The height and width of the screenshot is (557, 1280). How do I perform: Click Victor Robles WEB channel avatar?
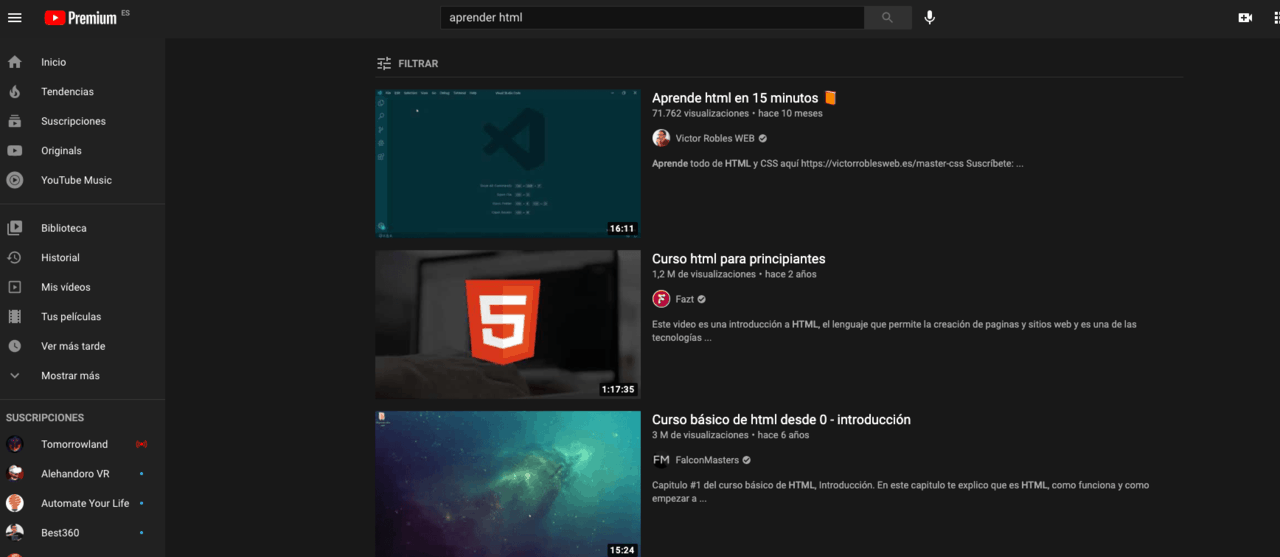pyautogui.click(x=661, y=138)
